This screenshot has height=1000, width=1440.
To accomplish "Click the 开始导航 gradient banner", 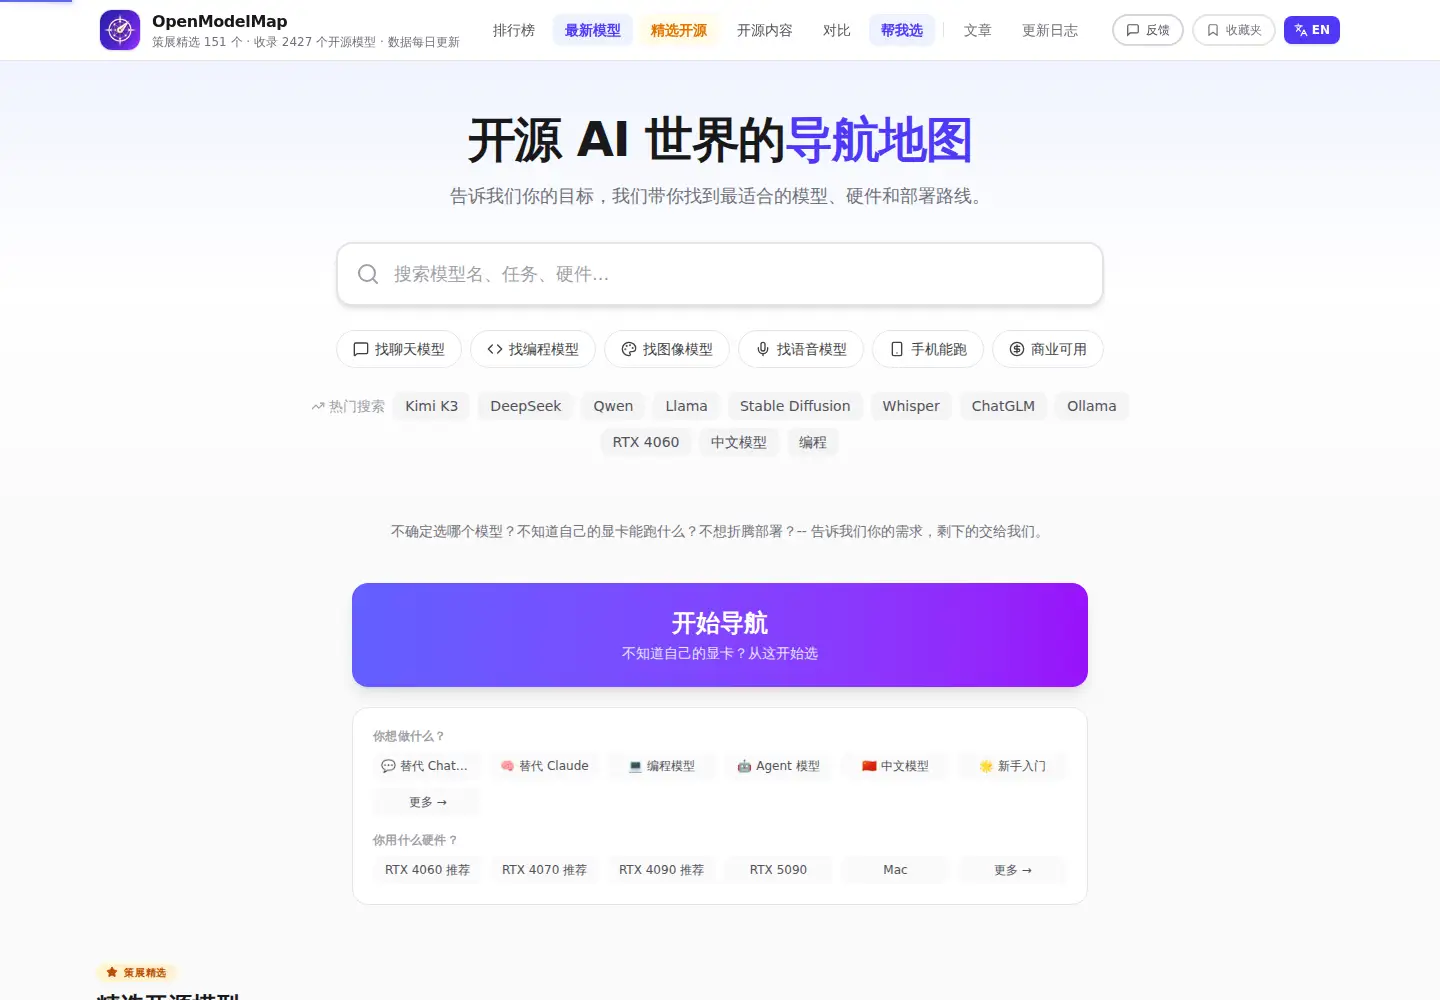I will point(720,635).
